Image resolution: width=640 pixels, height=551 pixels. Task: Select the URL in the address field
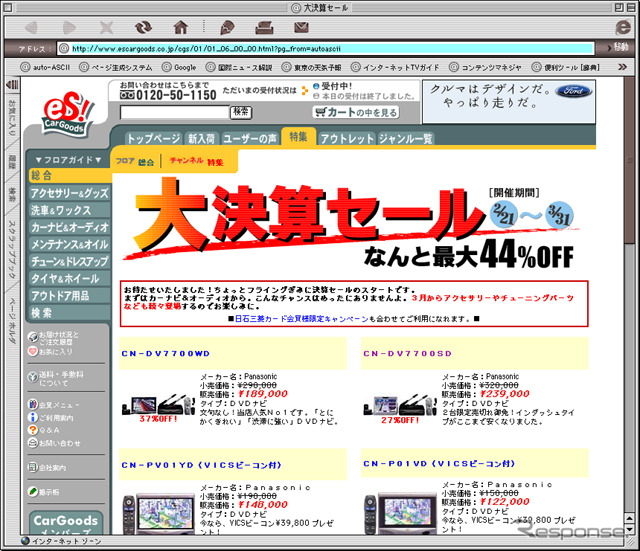click(x=325, y=49)
